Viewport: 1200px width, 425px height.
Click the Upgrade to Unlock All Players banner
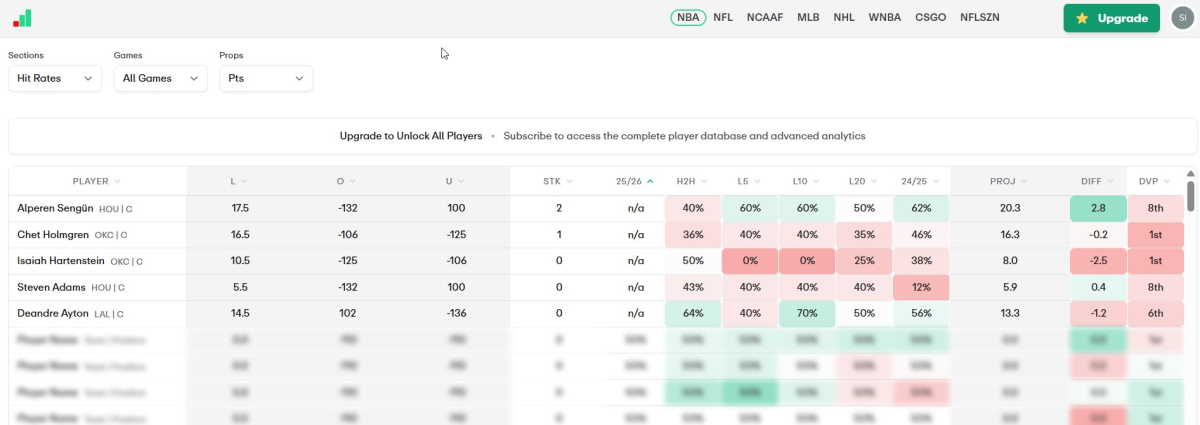[410, 136]
